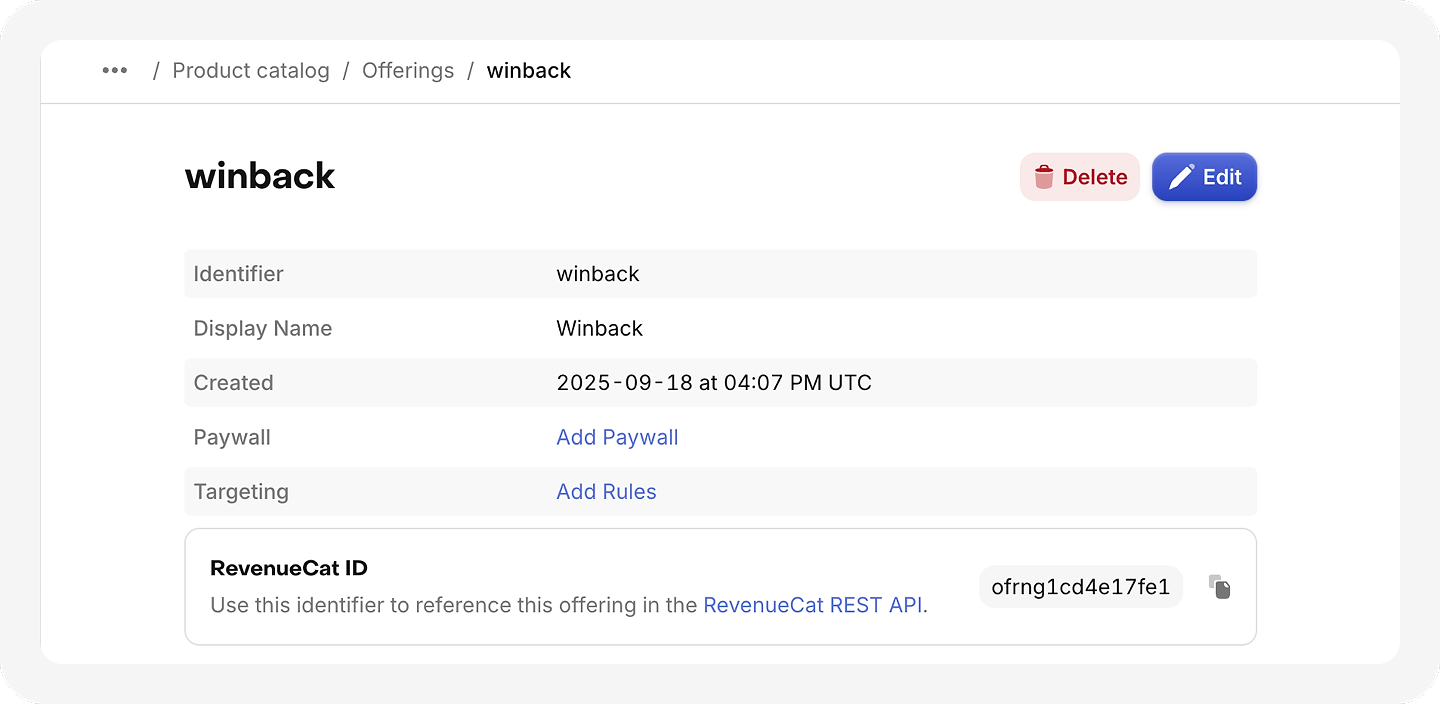The height and width of the screenshot is (704, 1440).
Task: Navigate to Offerings breadcrumb
Action: [x=408, y=71]
